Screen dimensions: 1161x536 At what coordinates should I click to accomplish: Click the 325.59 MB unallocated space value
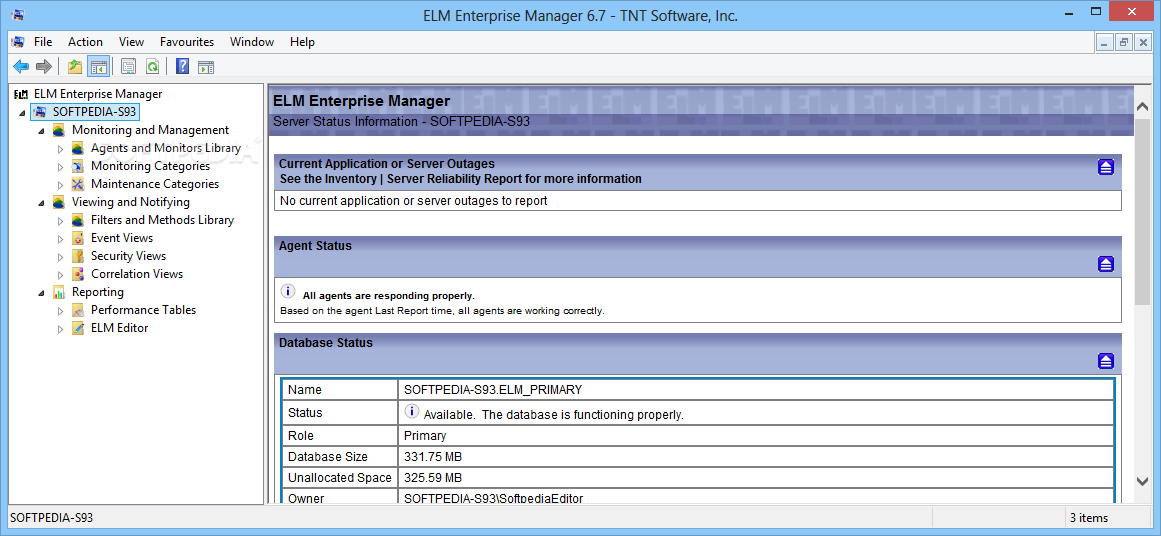click(433, 478)
